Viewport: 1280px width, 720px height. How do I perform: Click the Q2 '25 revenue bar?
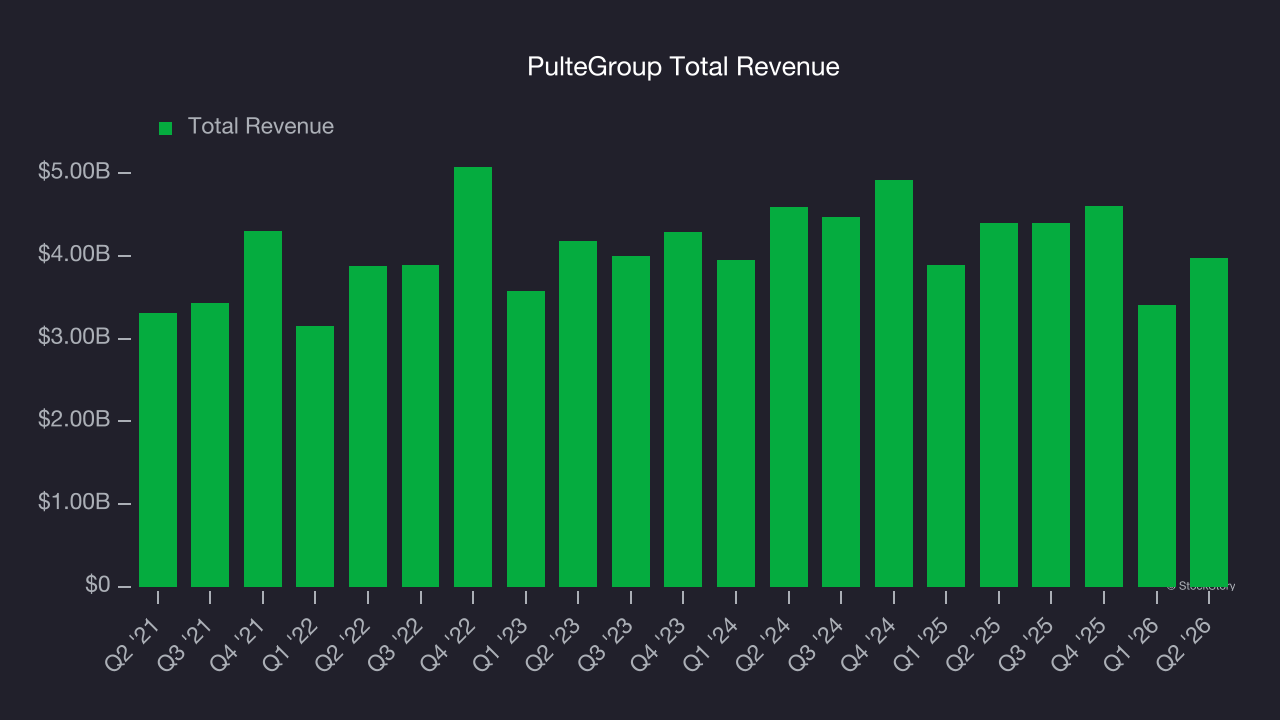pyautogui.click(x=999, y=405)
